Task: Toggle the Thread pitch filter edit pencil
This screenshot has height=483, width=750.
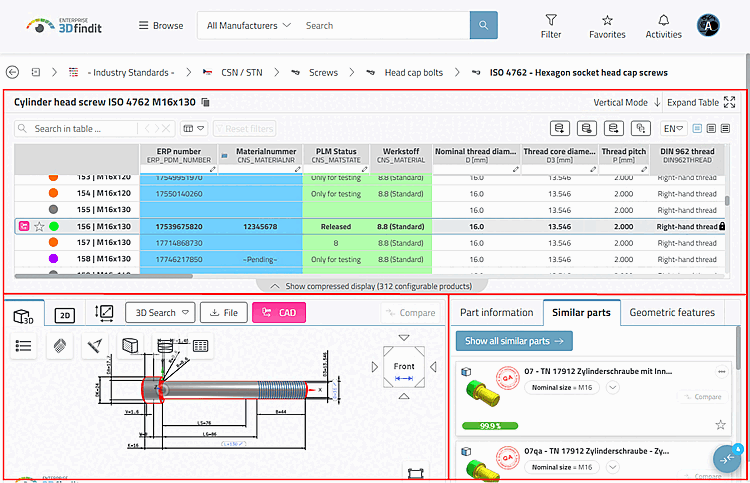Action: (644, 169)
